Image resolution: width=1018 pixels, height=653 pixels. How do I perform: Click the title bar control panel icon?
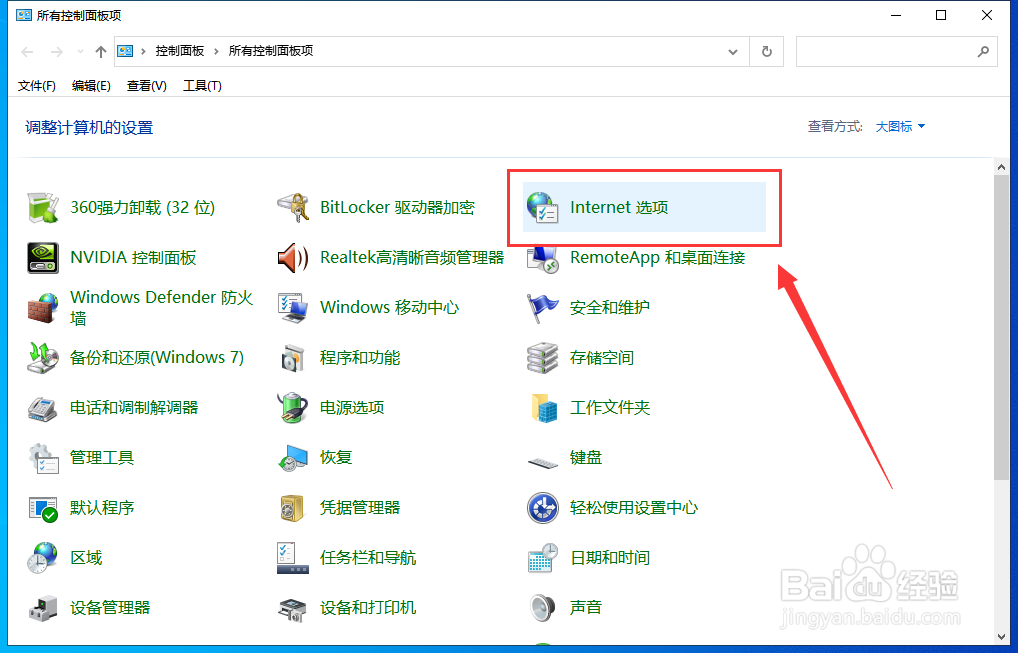click(24, 15)
